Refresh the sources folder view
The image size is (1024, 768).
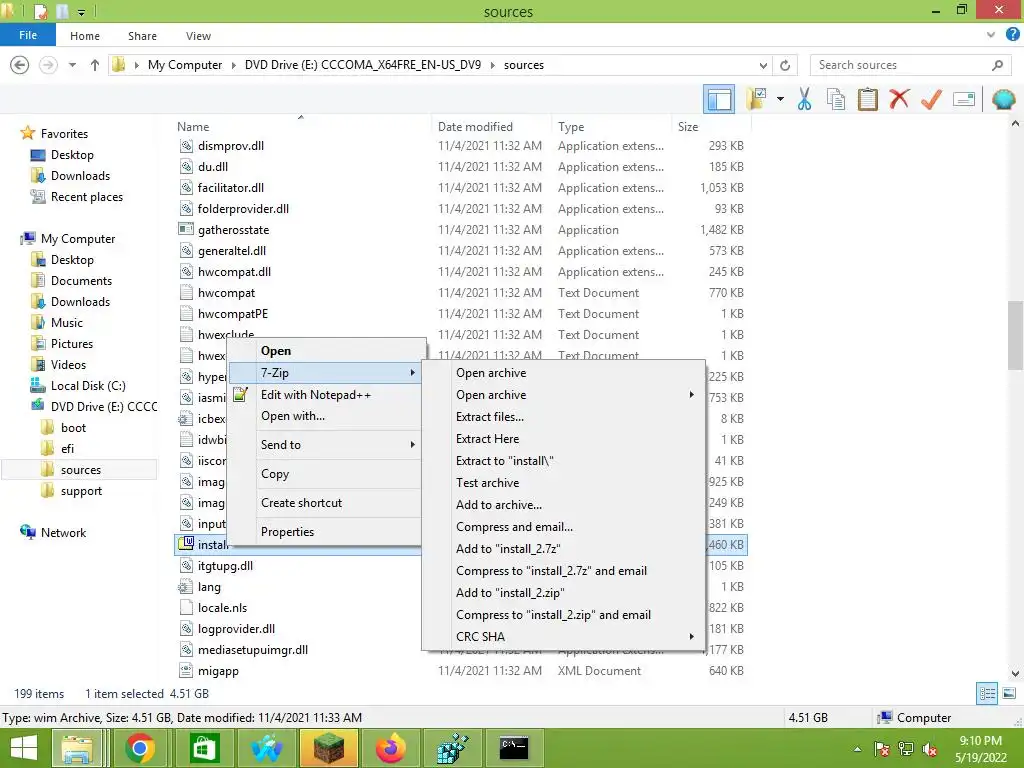(785, 65)
